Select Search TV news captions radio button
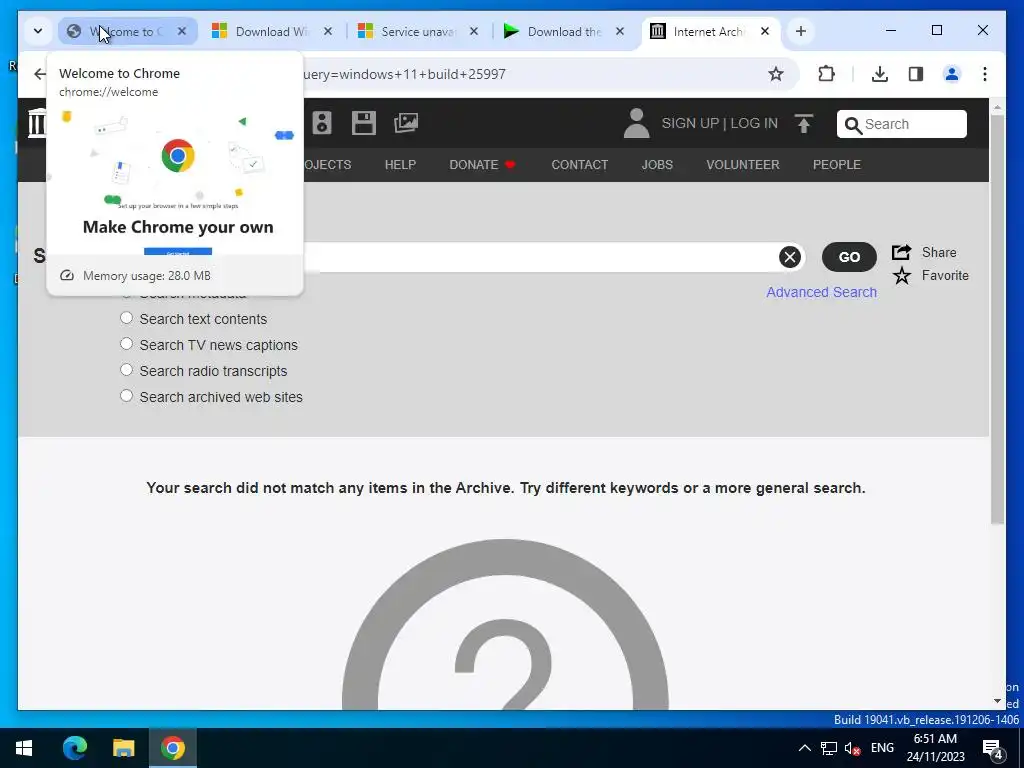The image size is (1024, 768). (x=127, y=344)
